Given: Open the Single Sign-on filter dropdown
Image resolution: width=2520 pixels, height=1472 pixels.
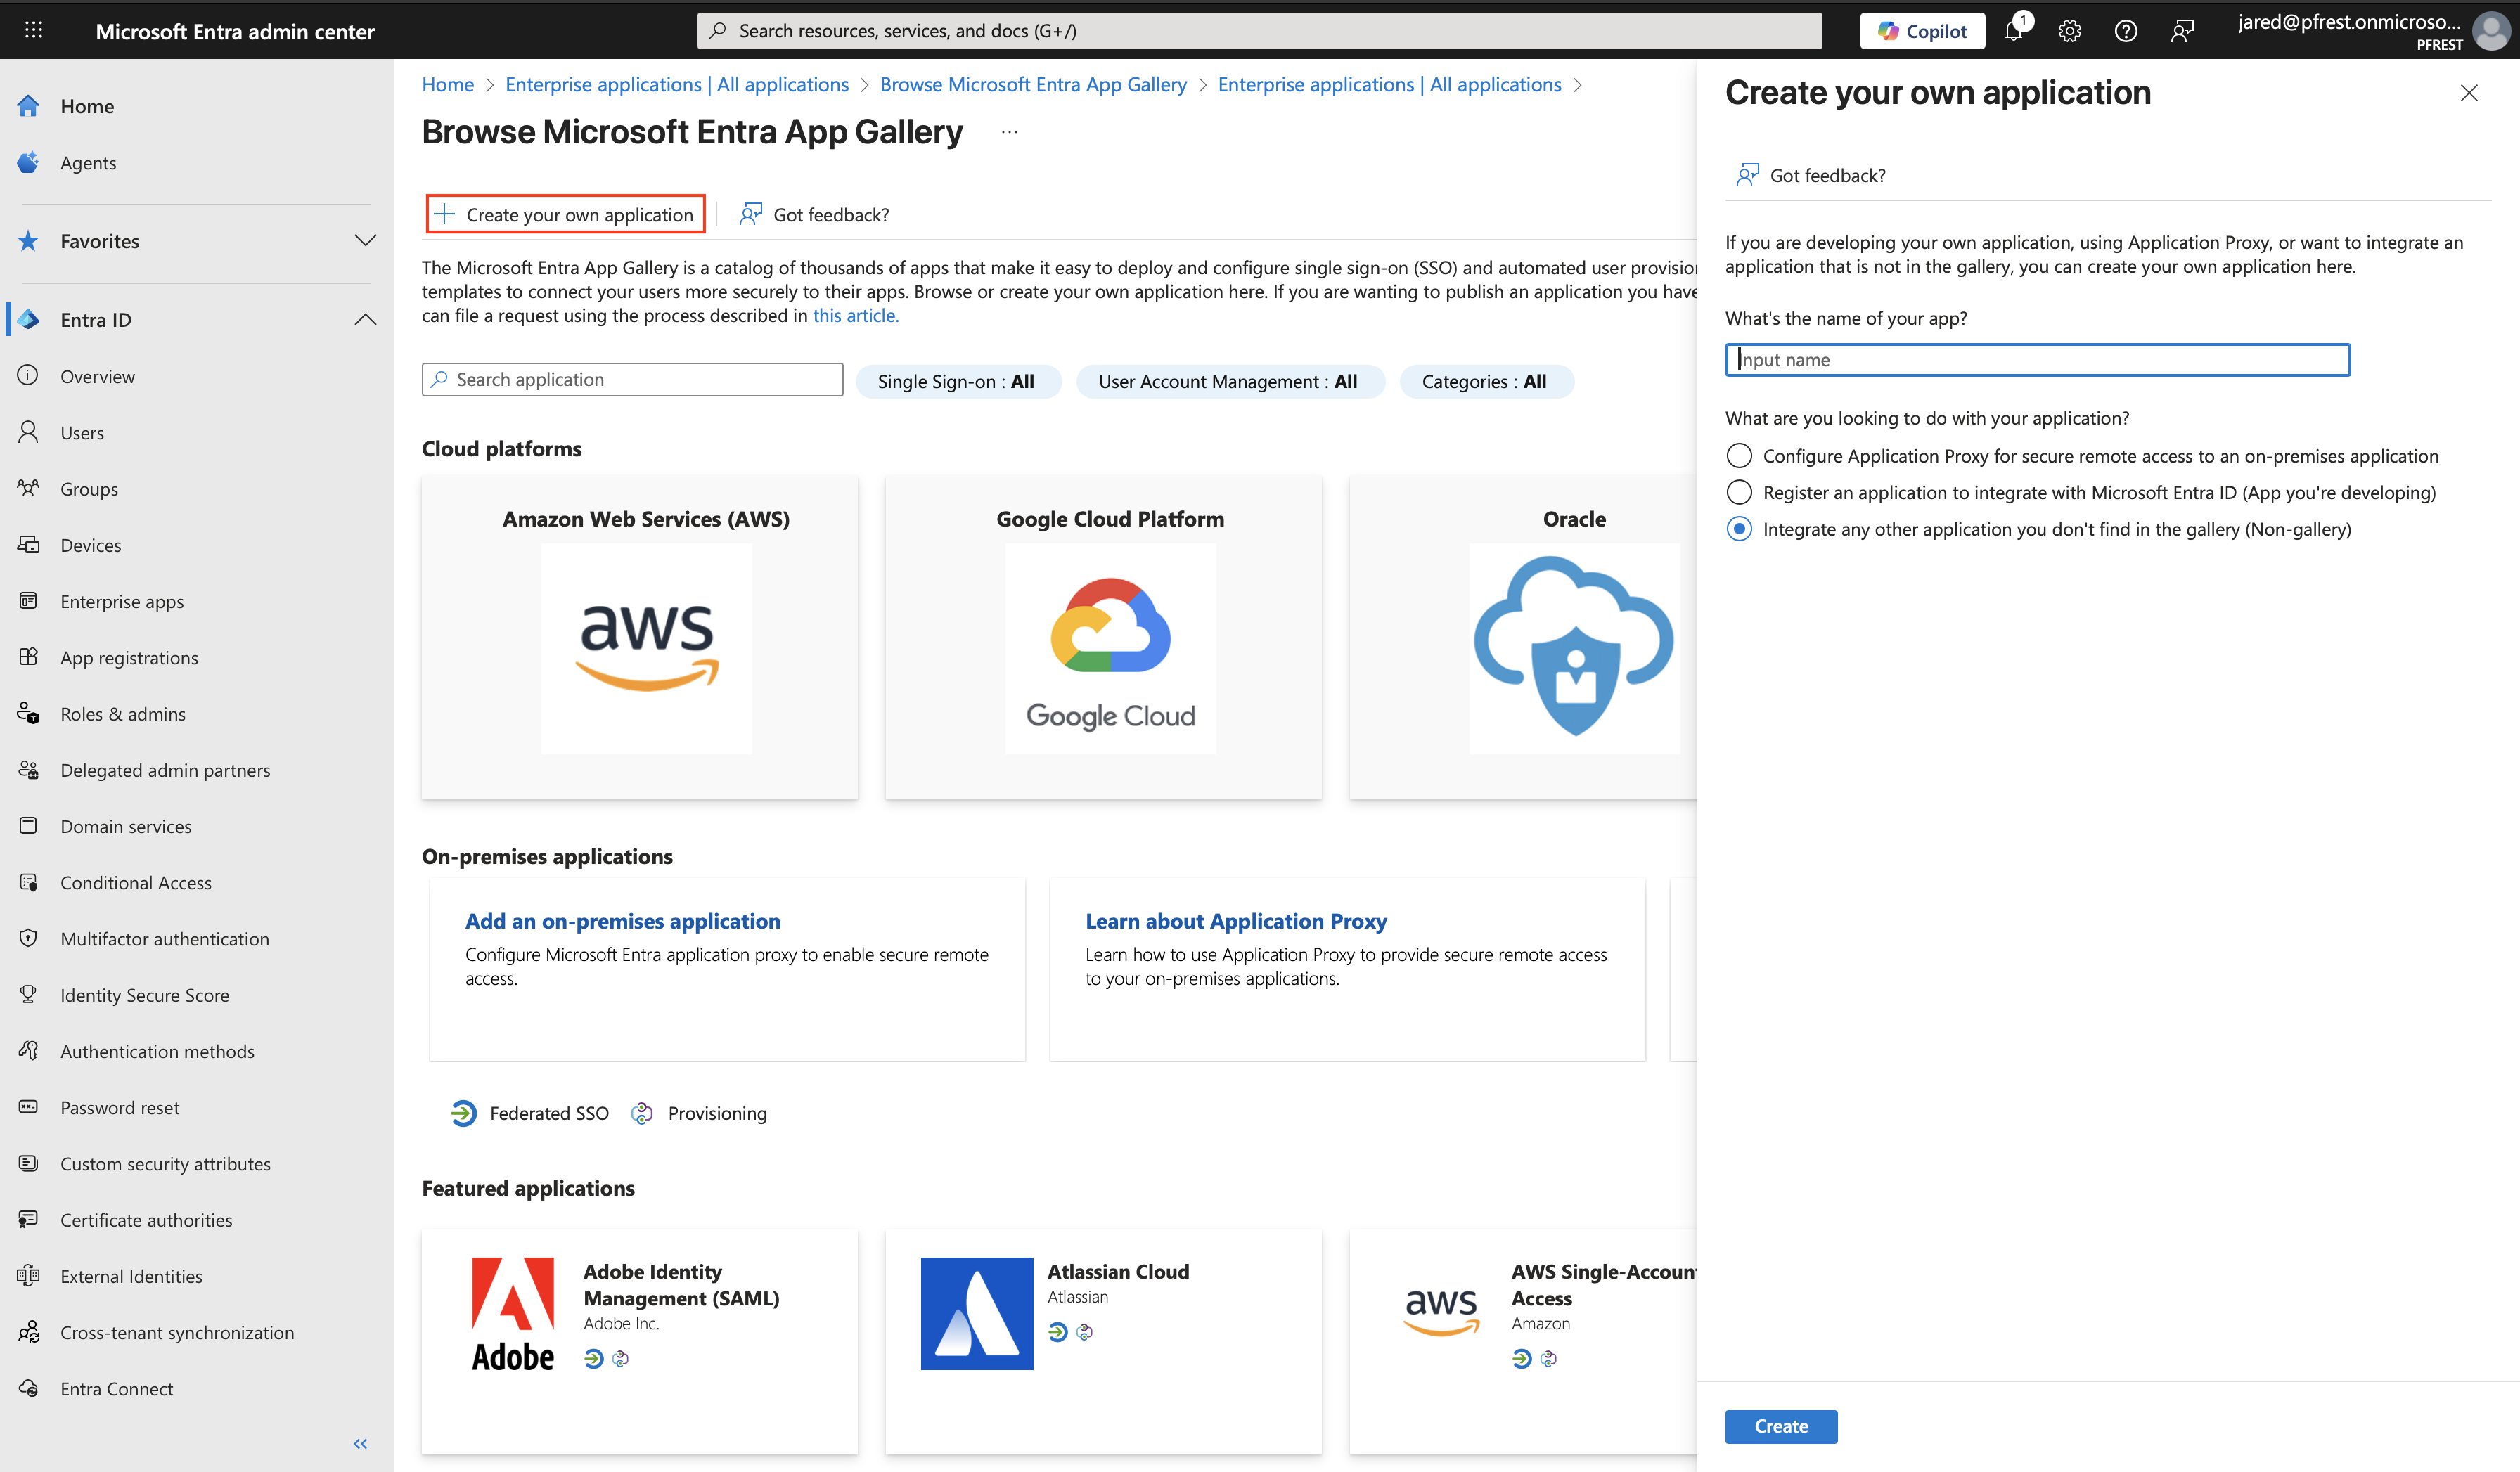Looking at the screenshot, I should 956,381.
